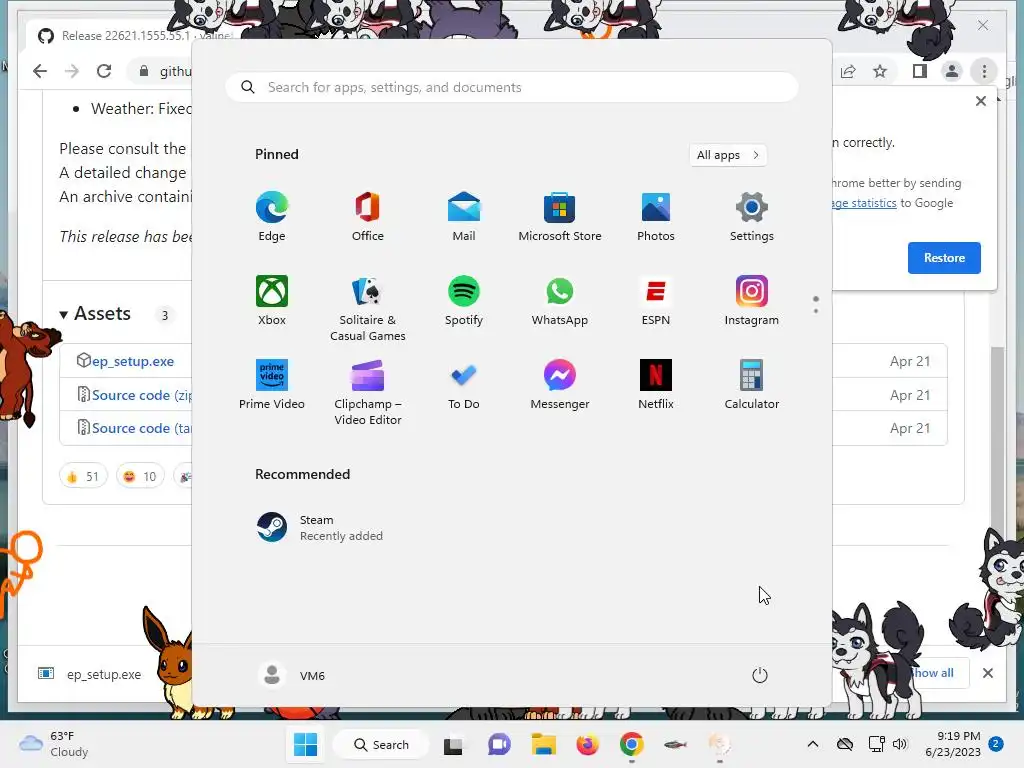This screenshot has width=1024, height=768.
Task: Open Messenger
Action: (x=560, y=385)
